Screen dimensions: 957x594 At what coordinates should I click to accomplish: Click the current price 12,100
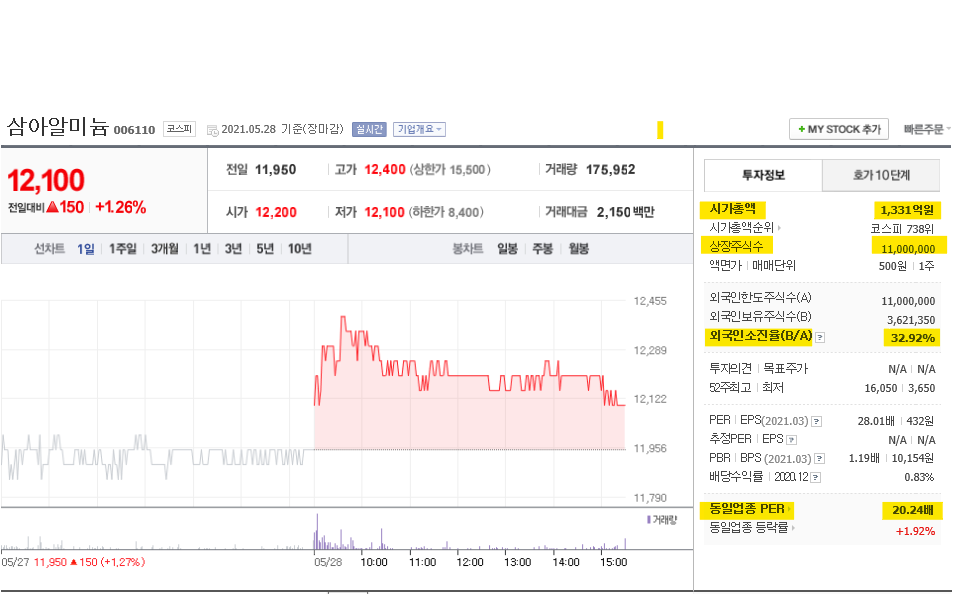(x=46, y=181)
